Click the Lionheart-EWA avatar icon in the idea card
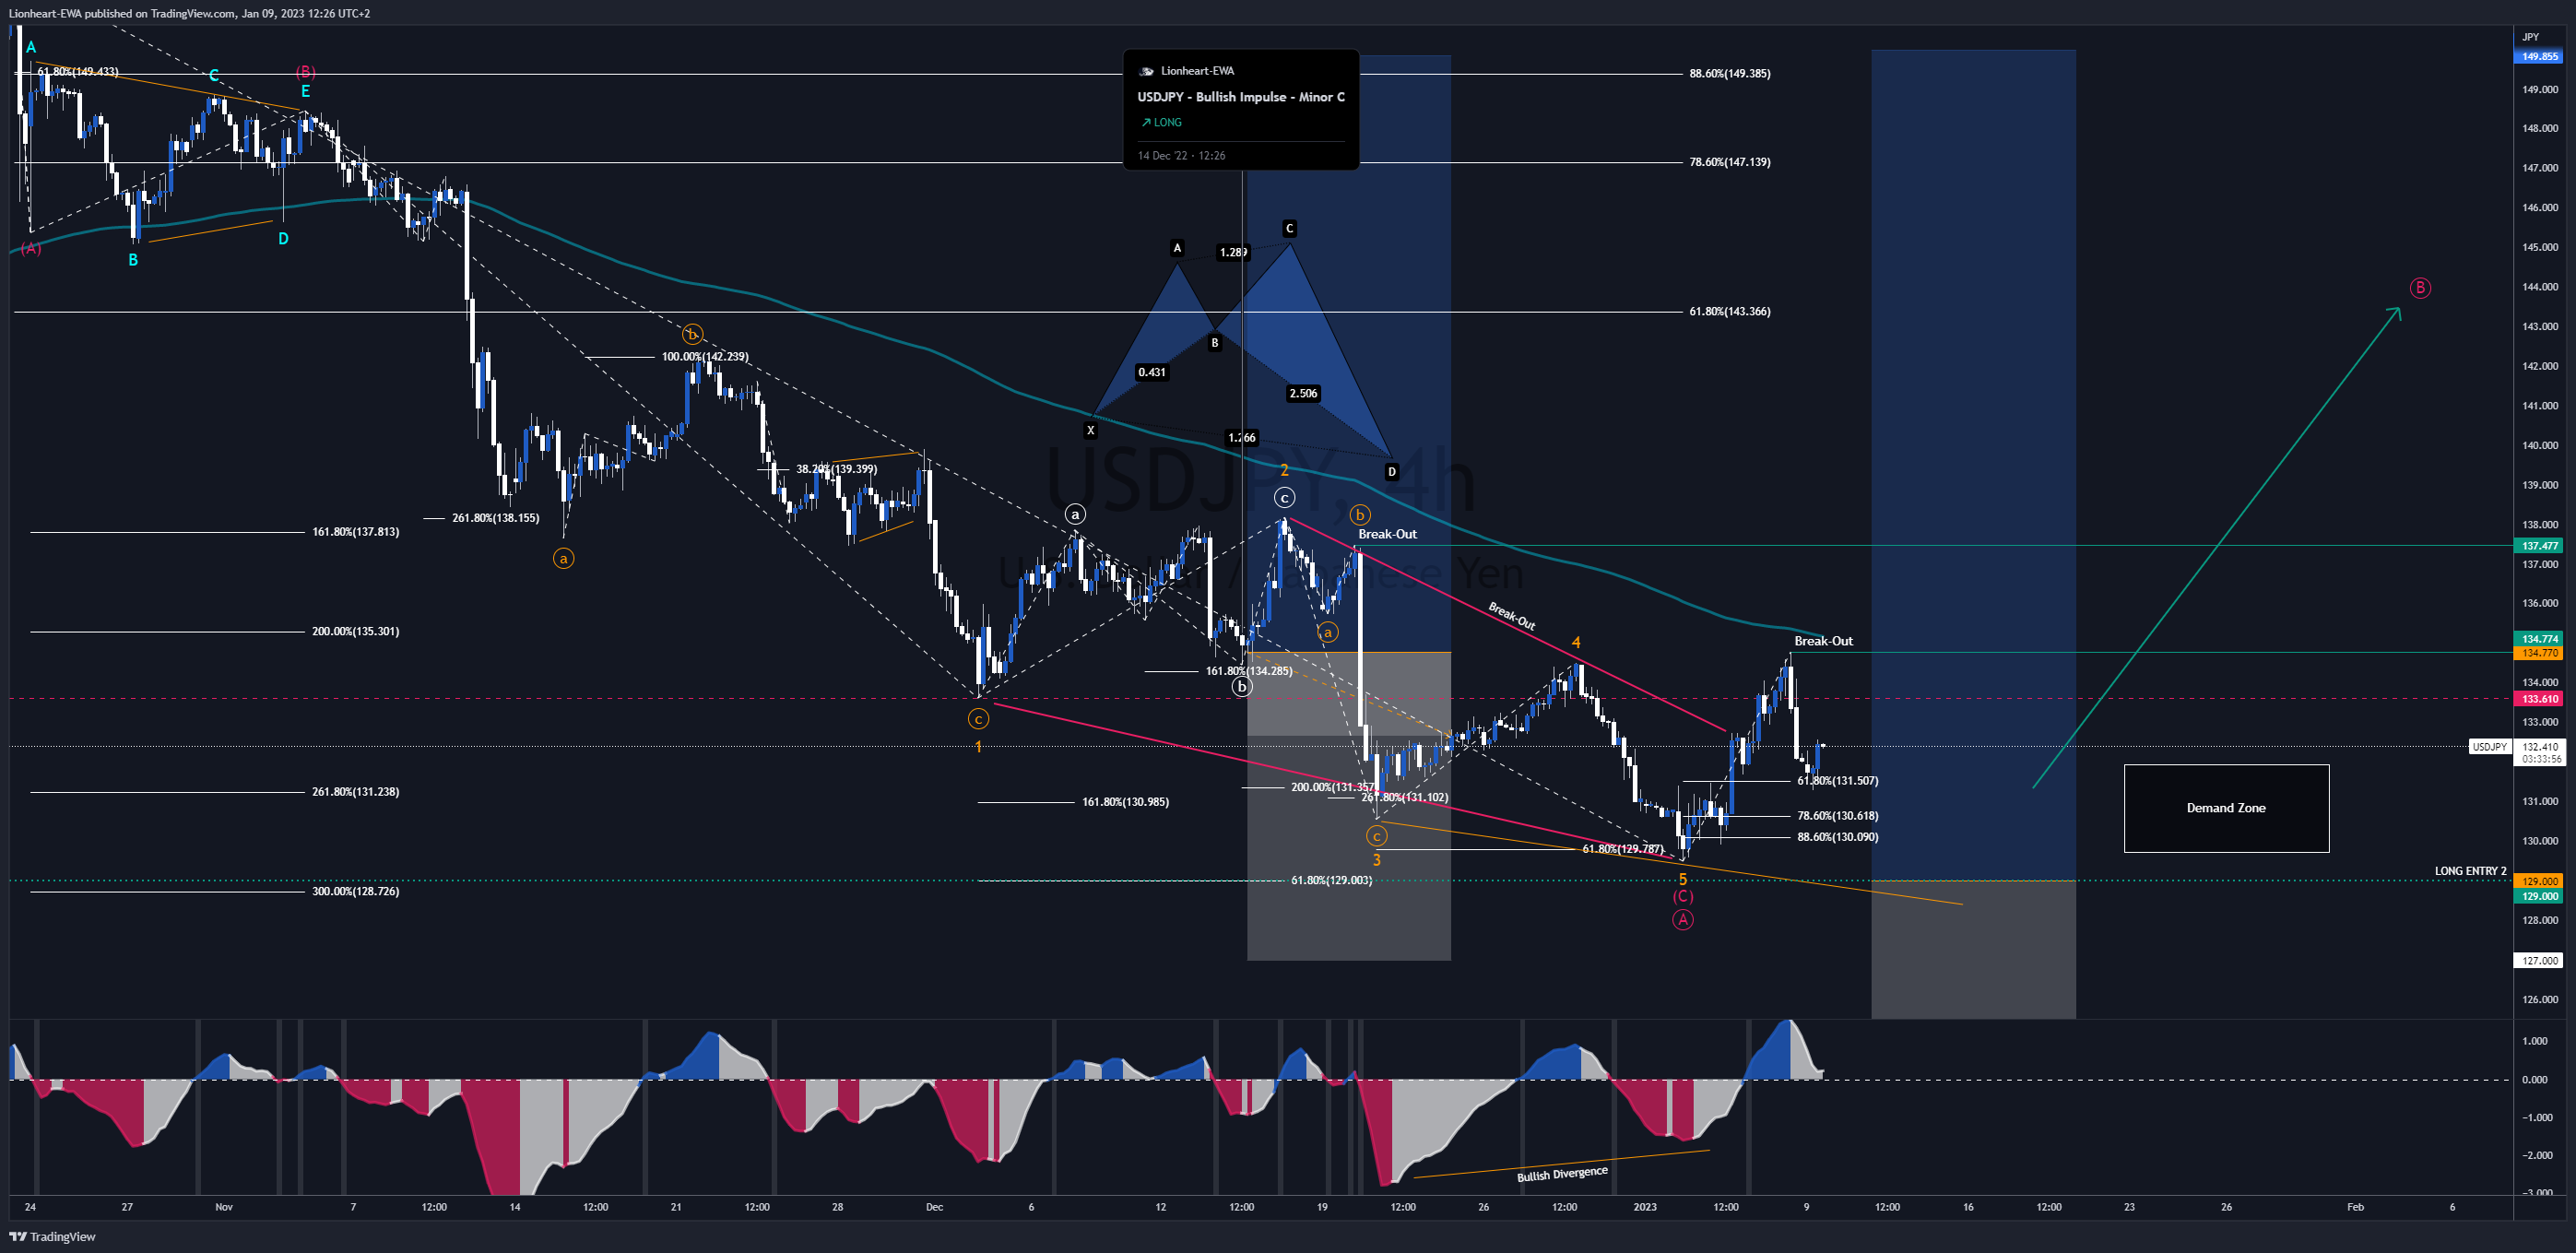This screenshot has width=2576, height=1253. (x=1146, y=71)
